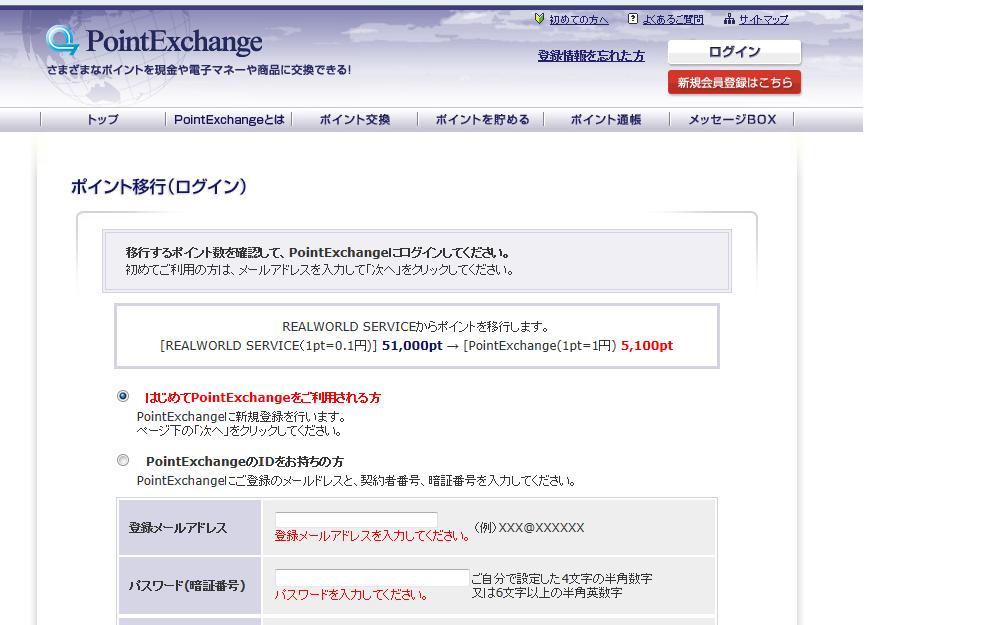995x625 pixels.
Task: Click the 登録情報を忘れた方 link
Action: click(591, 56)
